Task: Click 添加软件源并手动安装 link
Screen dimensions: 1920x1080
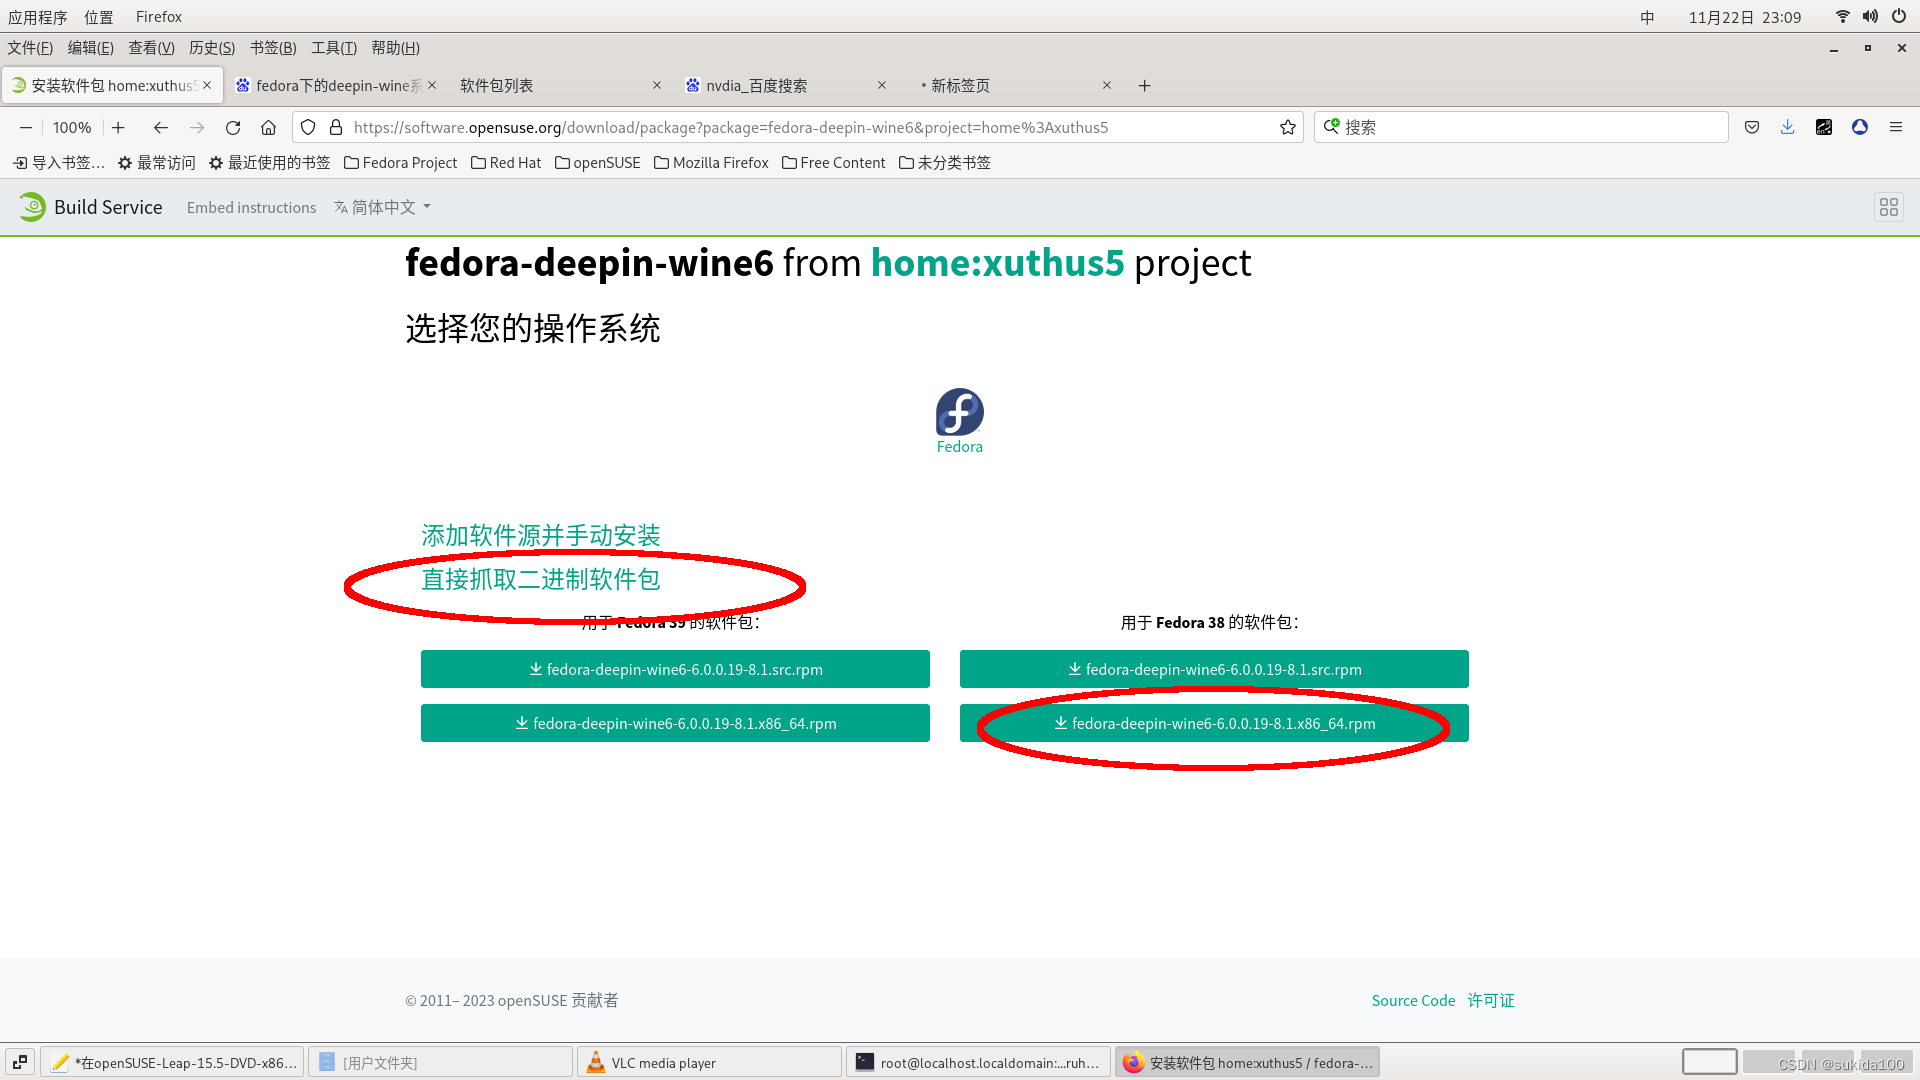Action: click(540, 536)
